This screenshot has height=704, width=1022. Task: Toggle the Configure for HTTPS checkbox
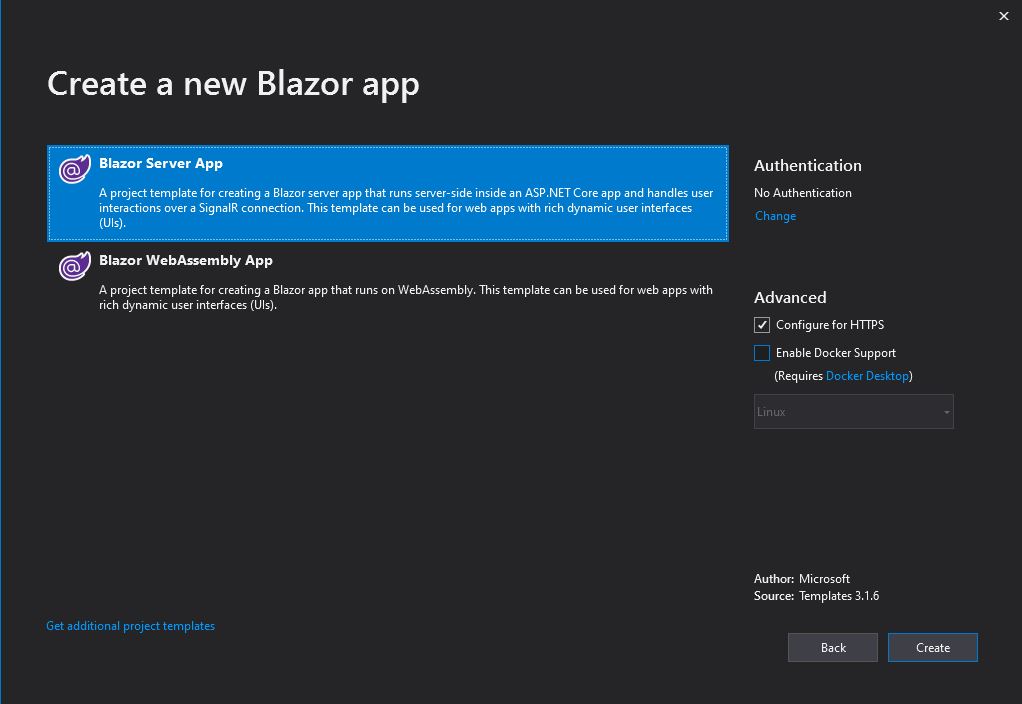[762, 324]
